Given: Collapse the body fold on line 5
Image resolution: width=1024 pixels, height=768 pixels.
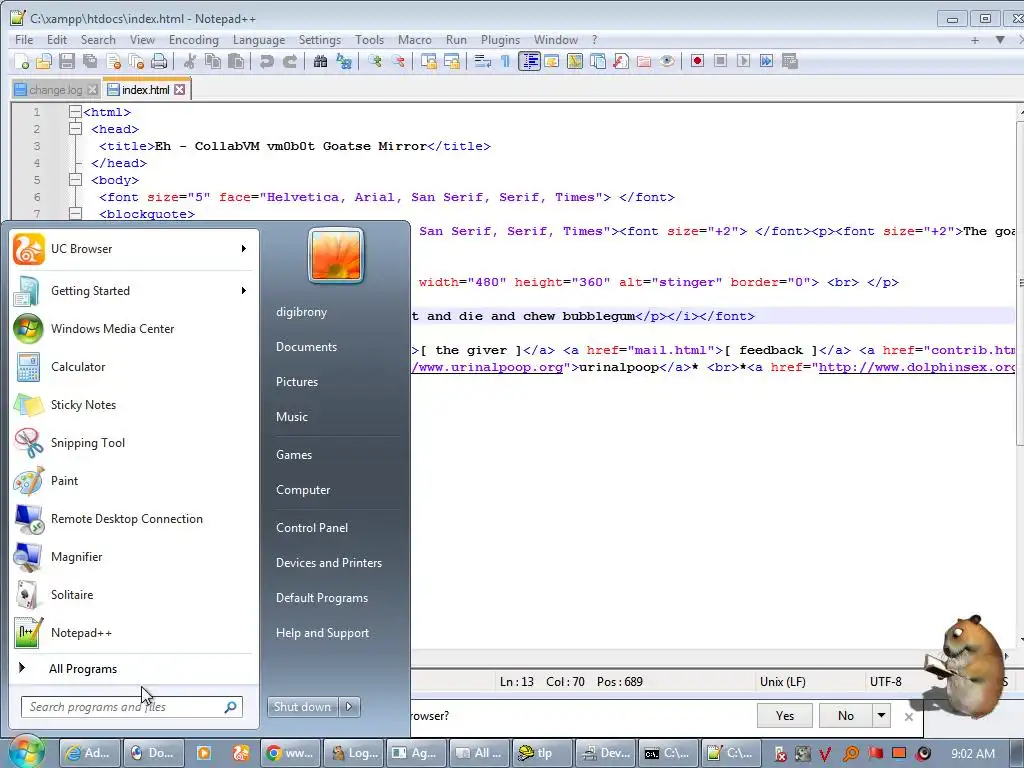Looking at the screenshot, I should (x=75, y=180).
